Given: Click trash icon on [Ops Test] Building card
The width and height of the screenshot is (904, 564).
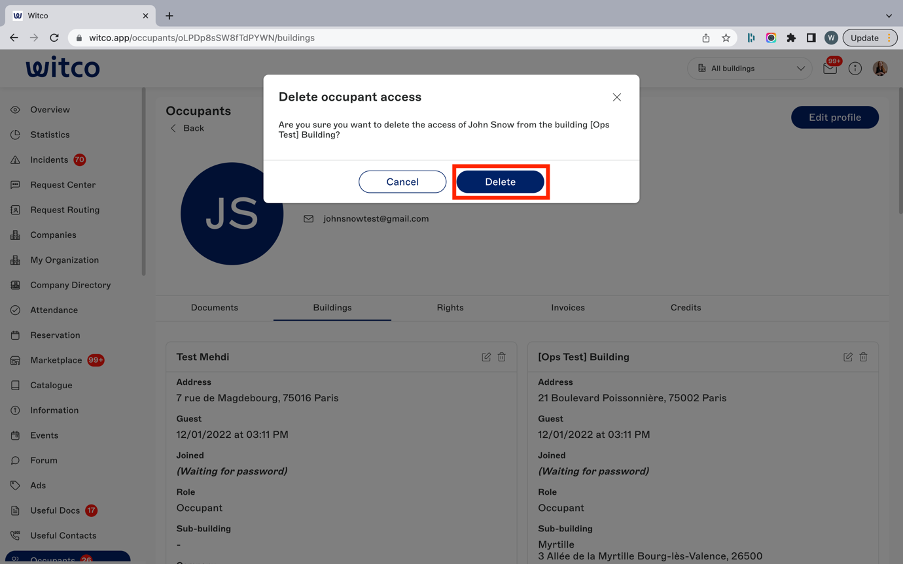Looking at the screenshot, I should (x=863, y=357).
